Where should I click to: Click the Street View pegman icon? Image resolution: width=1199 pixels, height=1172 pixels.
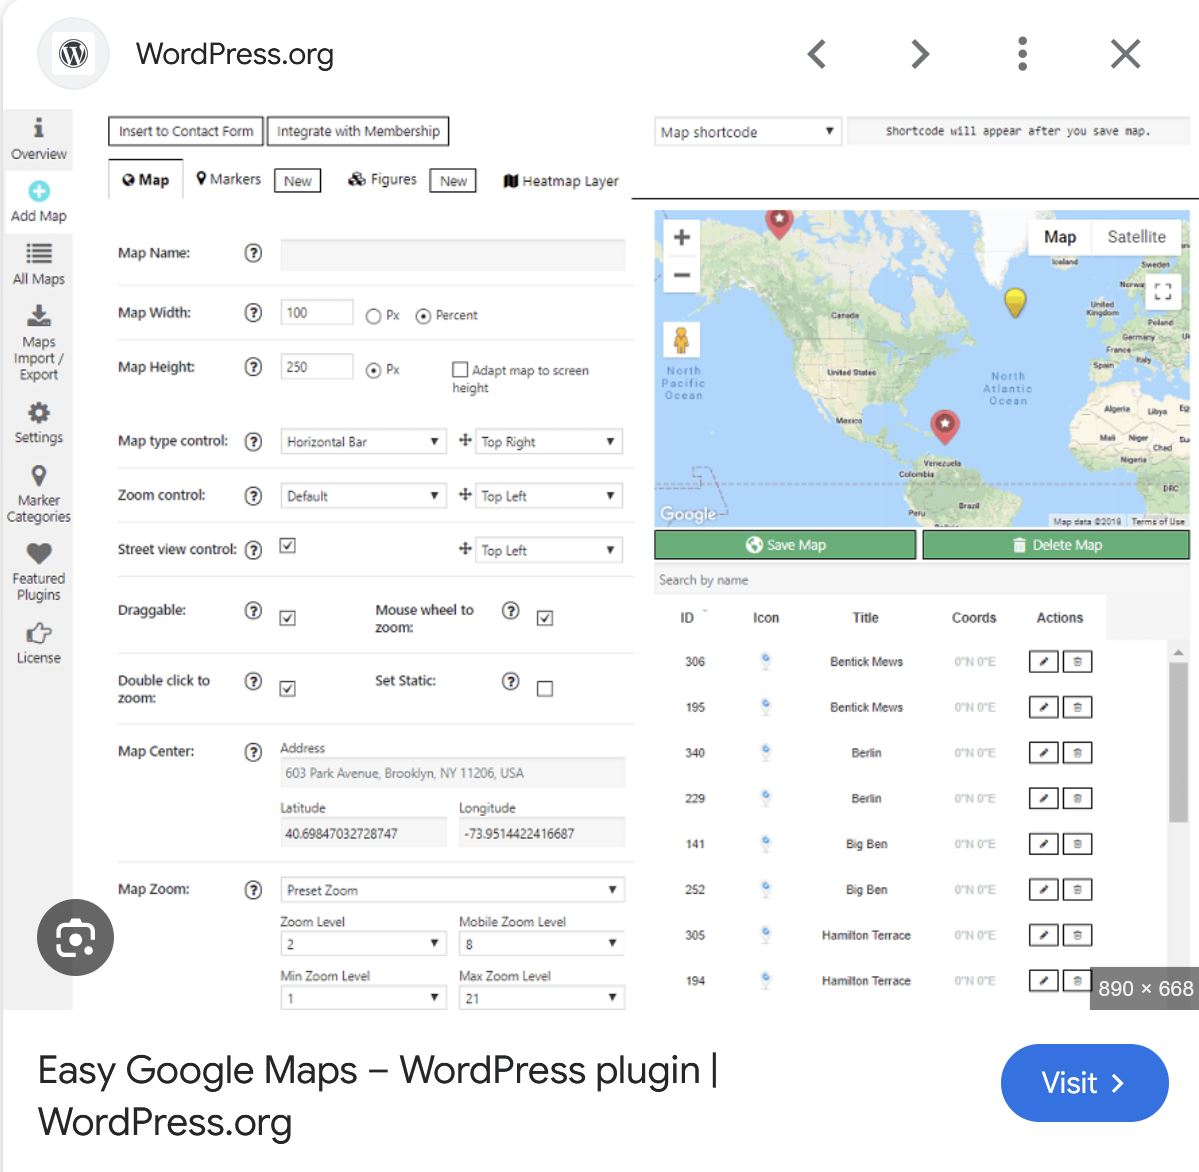(x=682, y=341)
